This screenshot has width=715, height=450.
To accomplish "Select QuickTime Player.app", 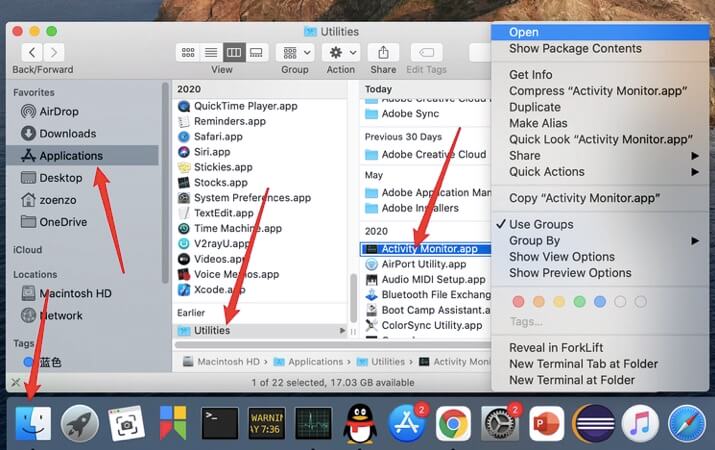I will click(238, 106).
